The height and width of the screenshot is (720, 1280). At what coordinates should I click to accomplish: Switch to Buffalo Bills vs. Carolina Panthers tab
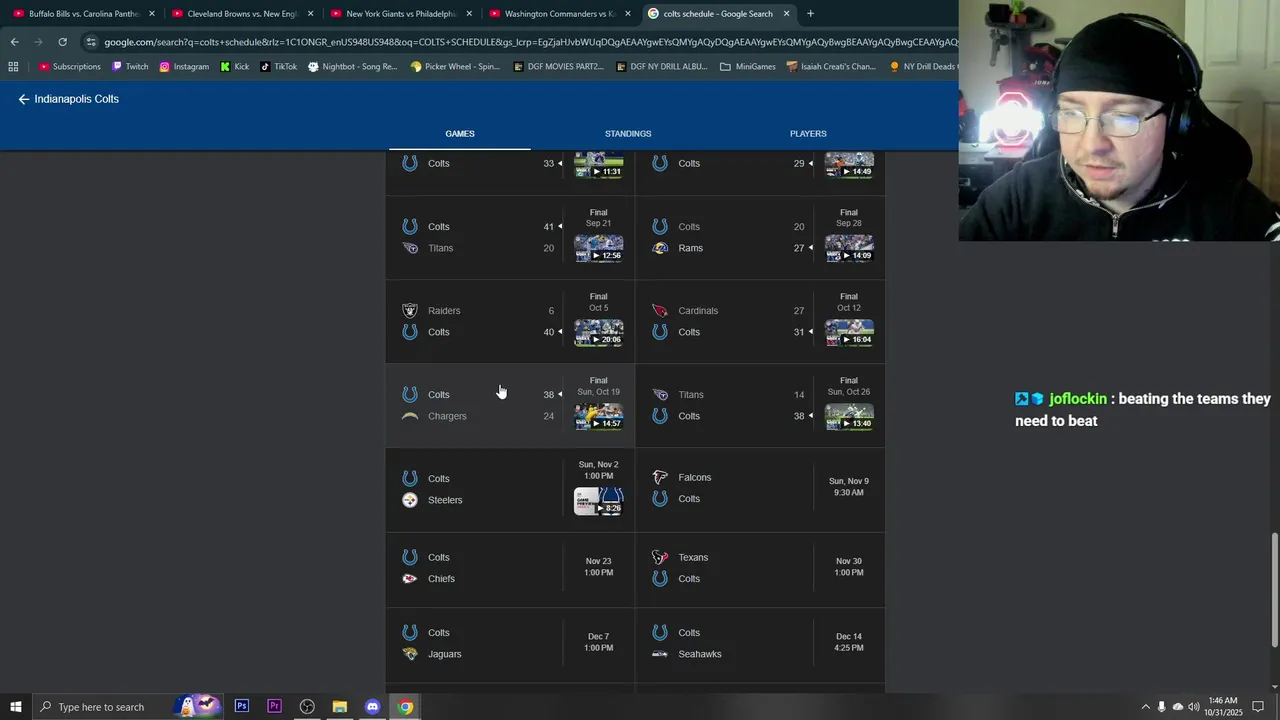(84, 14)
